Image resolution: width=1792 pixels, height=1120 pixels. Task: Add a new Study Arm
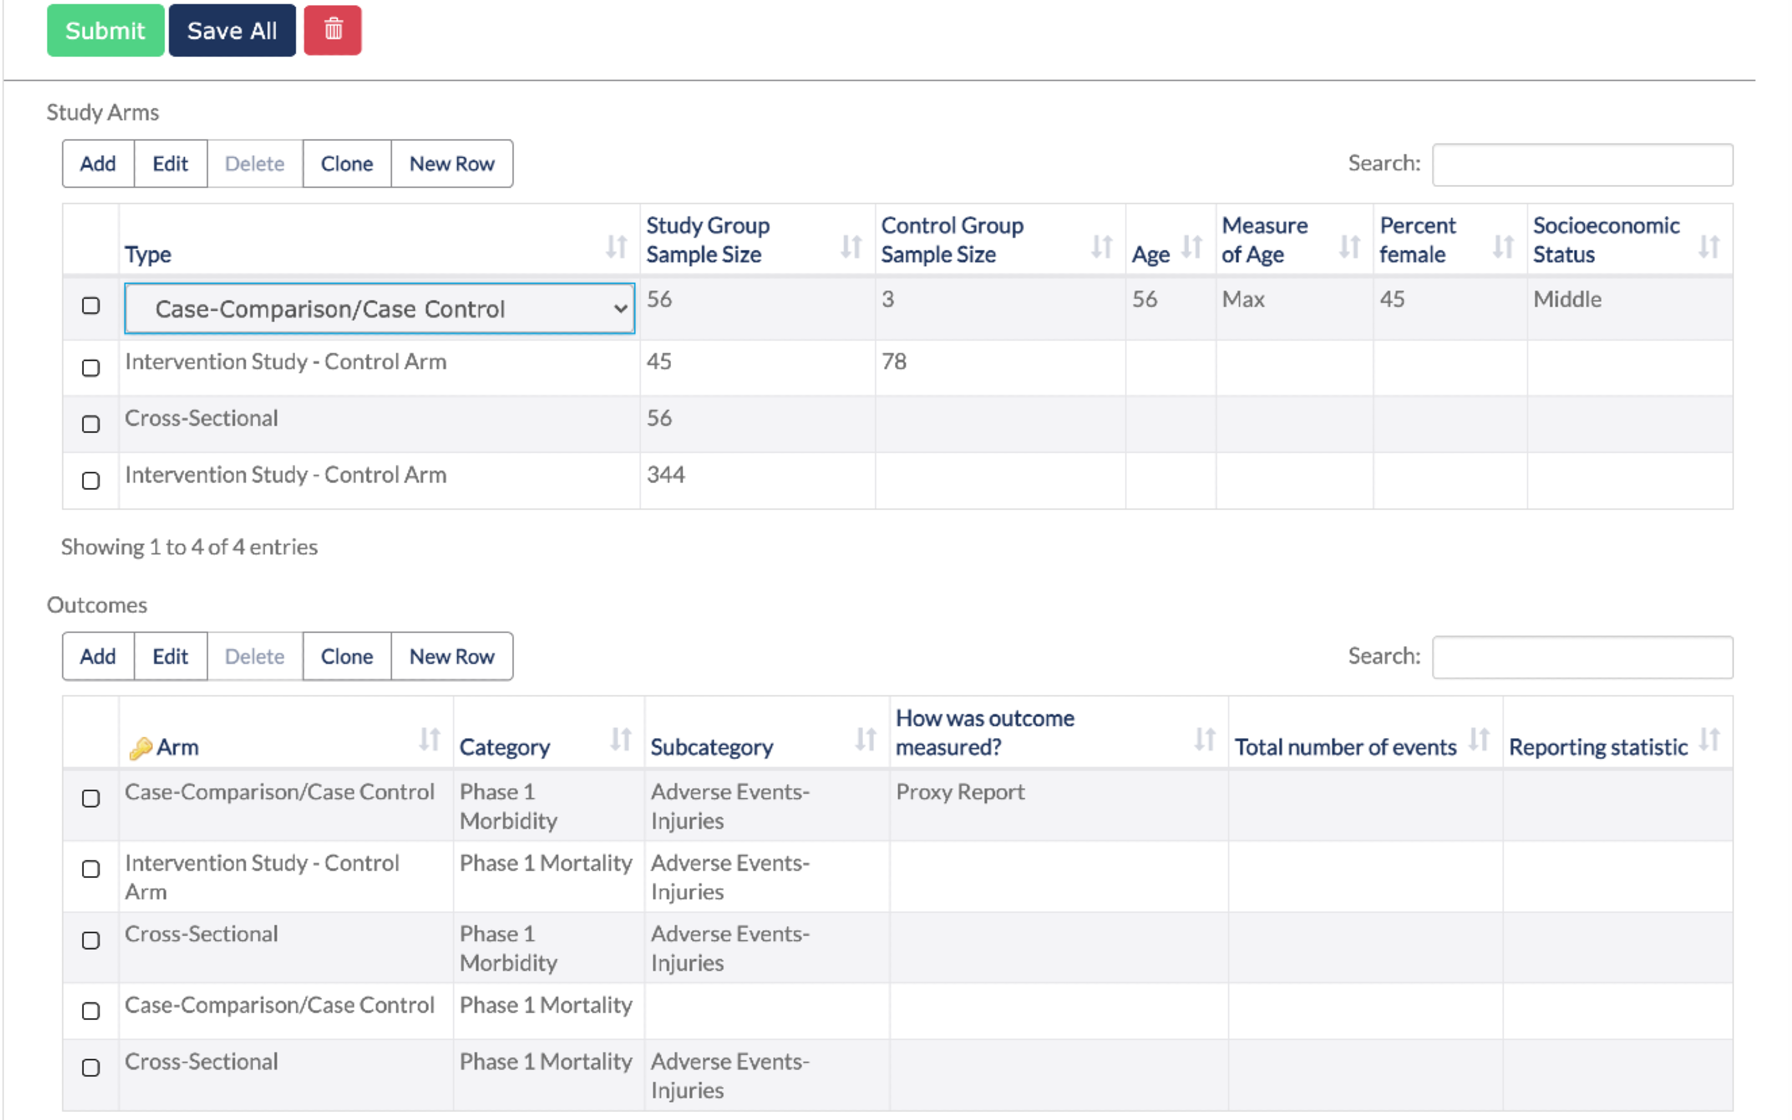coord(97,163)
